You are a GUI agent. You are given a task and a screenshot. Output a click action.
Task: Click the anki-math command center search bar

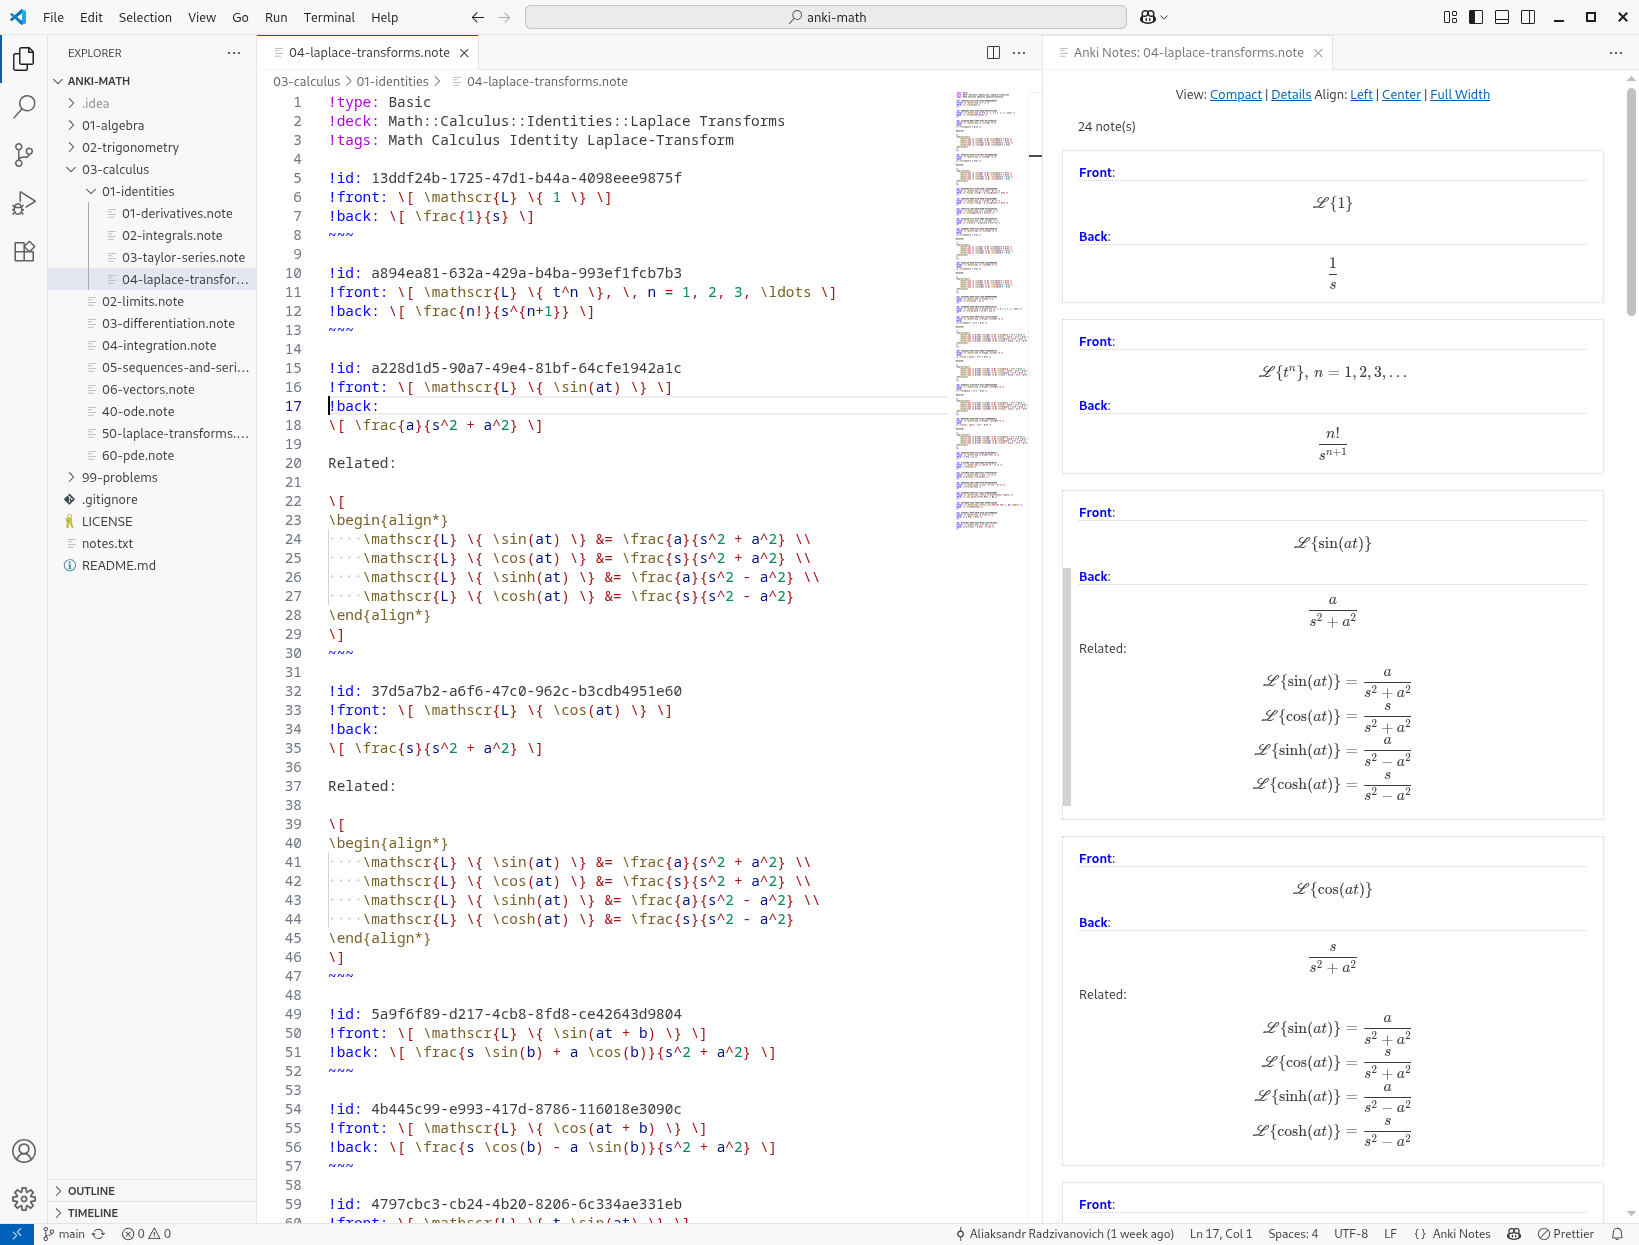tap(825, 17)
